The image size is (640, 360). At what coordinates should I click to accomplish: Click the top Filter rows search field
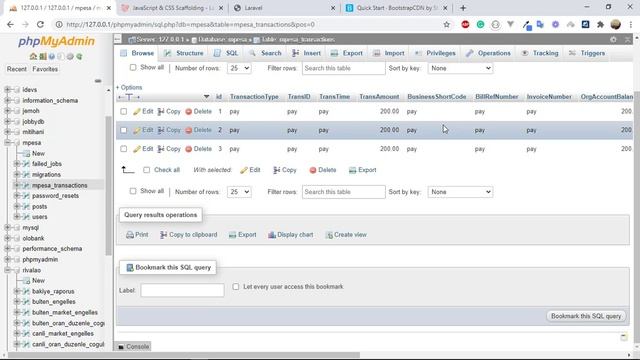click(x=343, y=68)
